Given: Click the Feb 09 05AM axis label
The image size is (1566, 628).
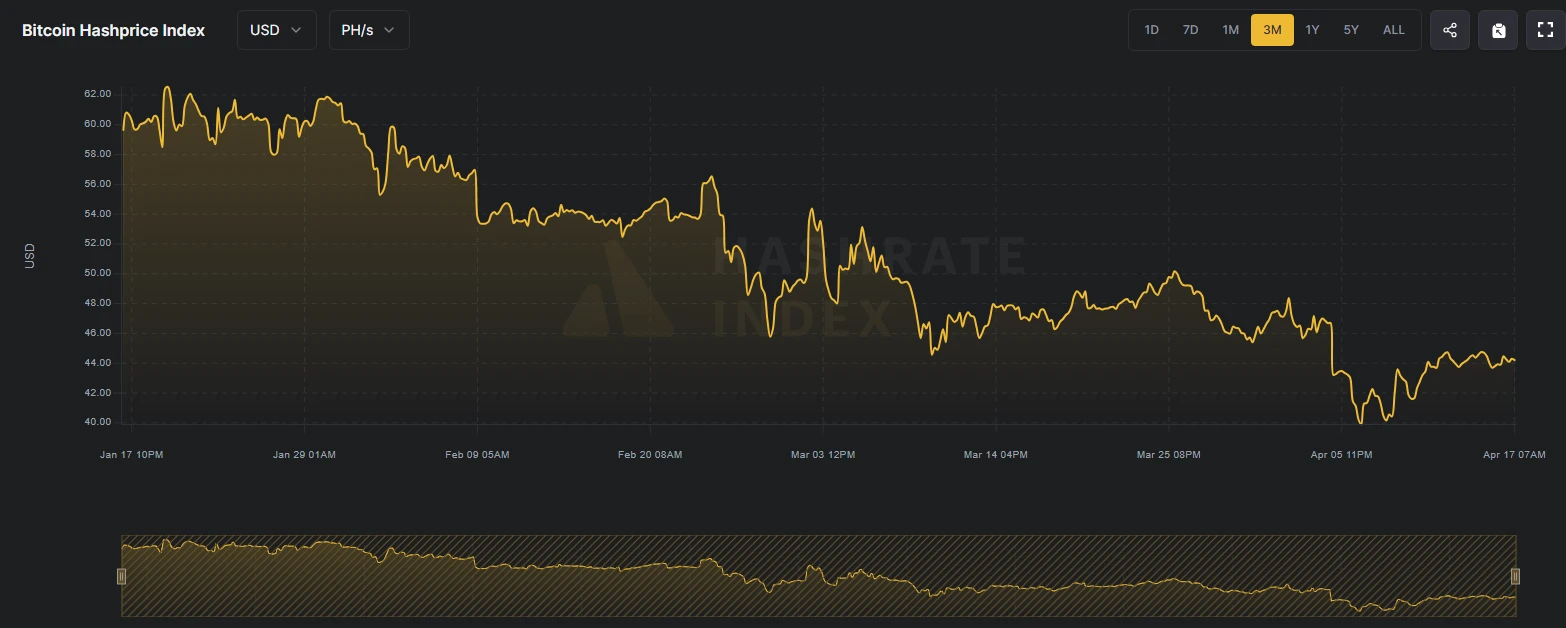Looking at the screenshot, I should click(x=477, y=455).
